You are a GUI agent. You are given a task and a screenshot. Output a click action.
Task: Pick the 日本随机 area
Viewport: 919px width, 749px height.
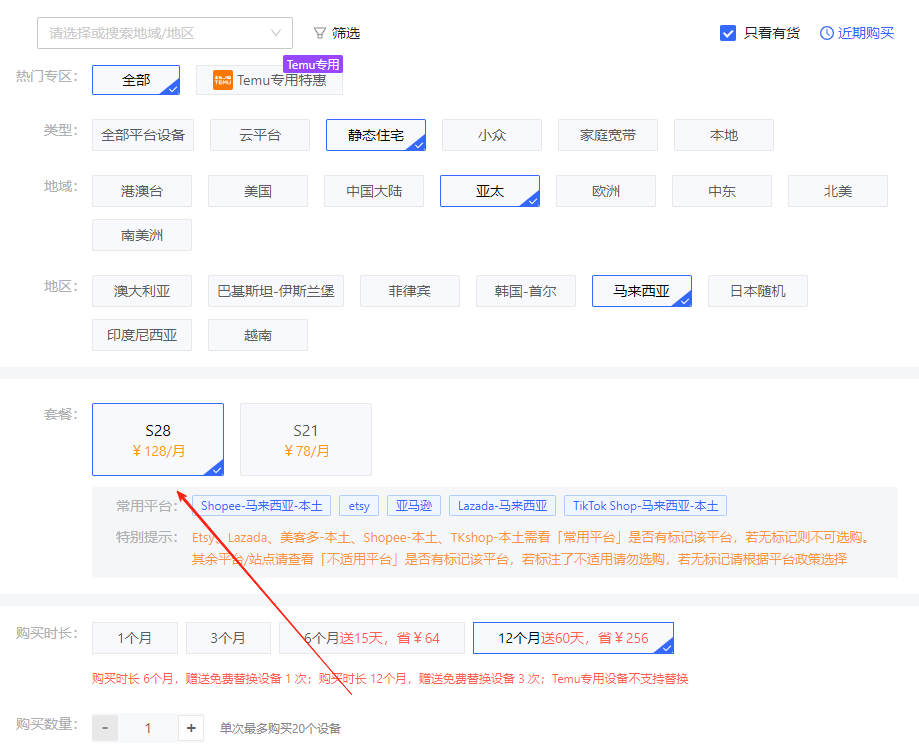point(758,291)
